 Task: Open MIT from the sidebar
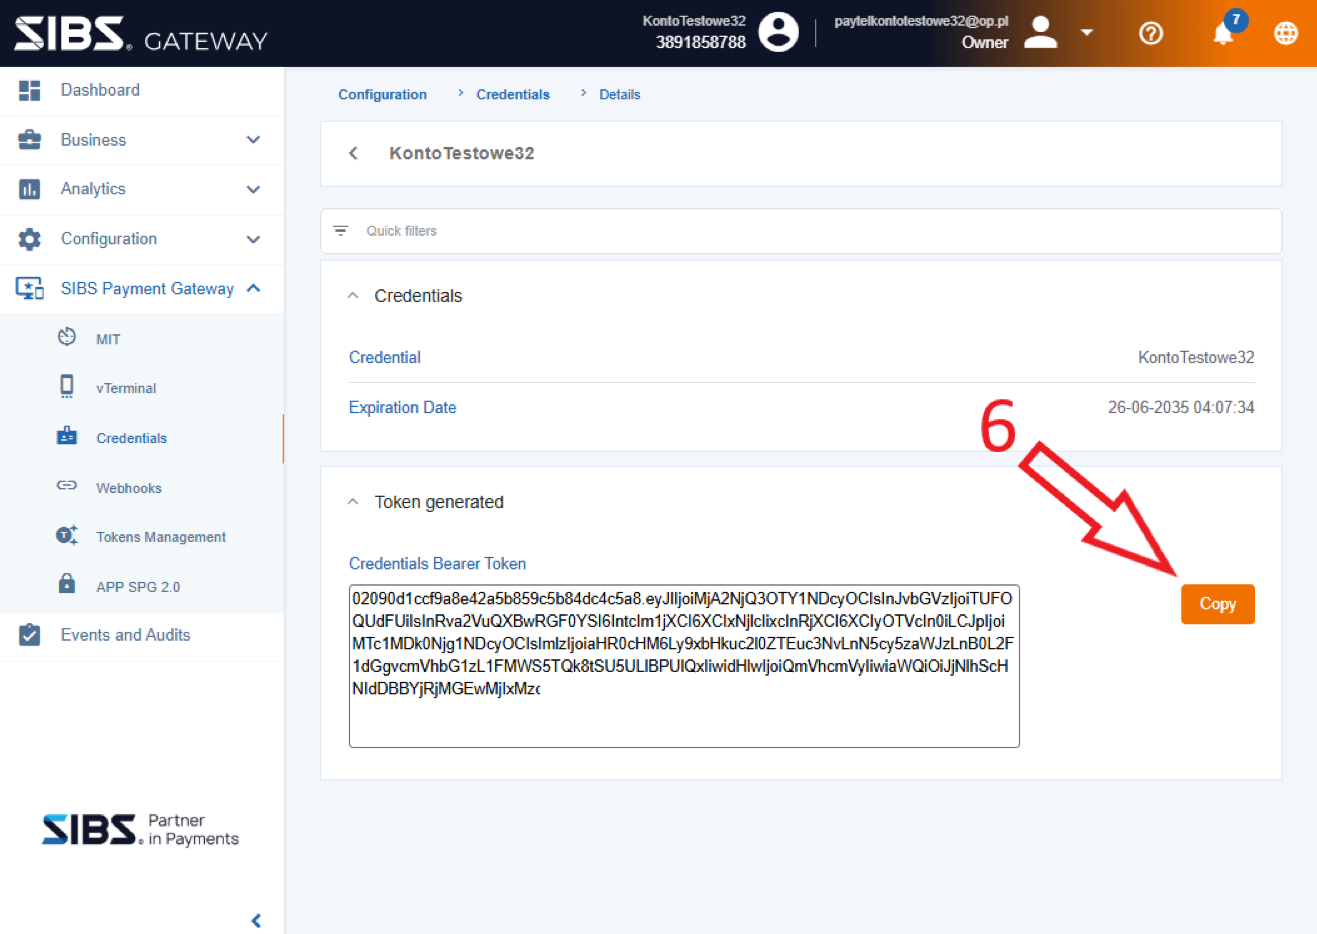click(108, 339)
